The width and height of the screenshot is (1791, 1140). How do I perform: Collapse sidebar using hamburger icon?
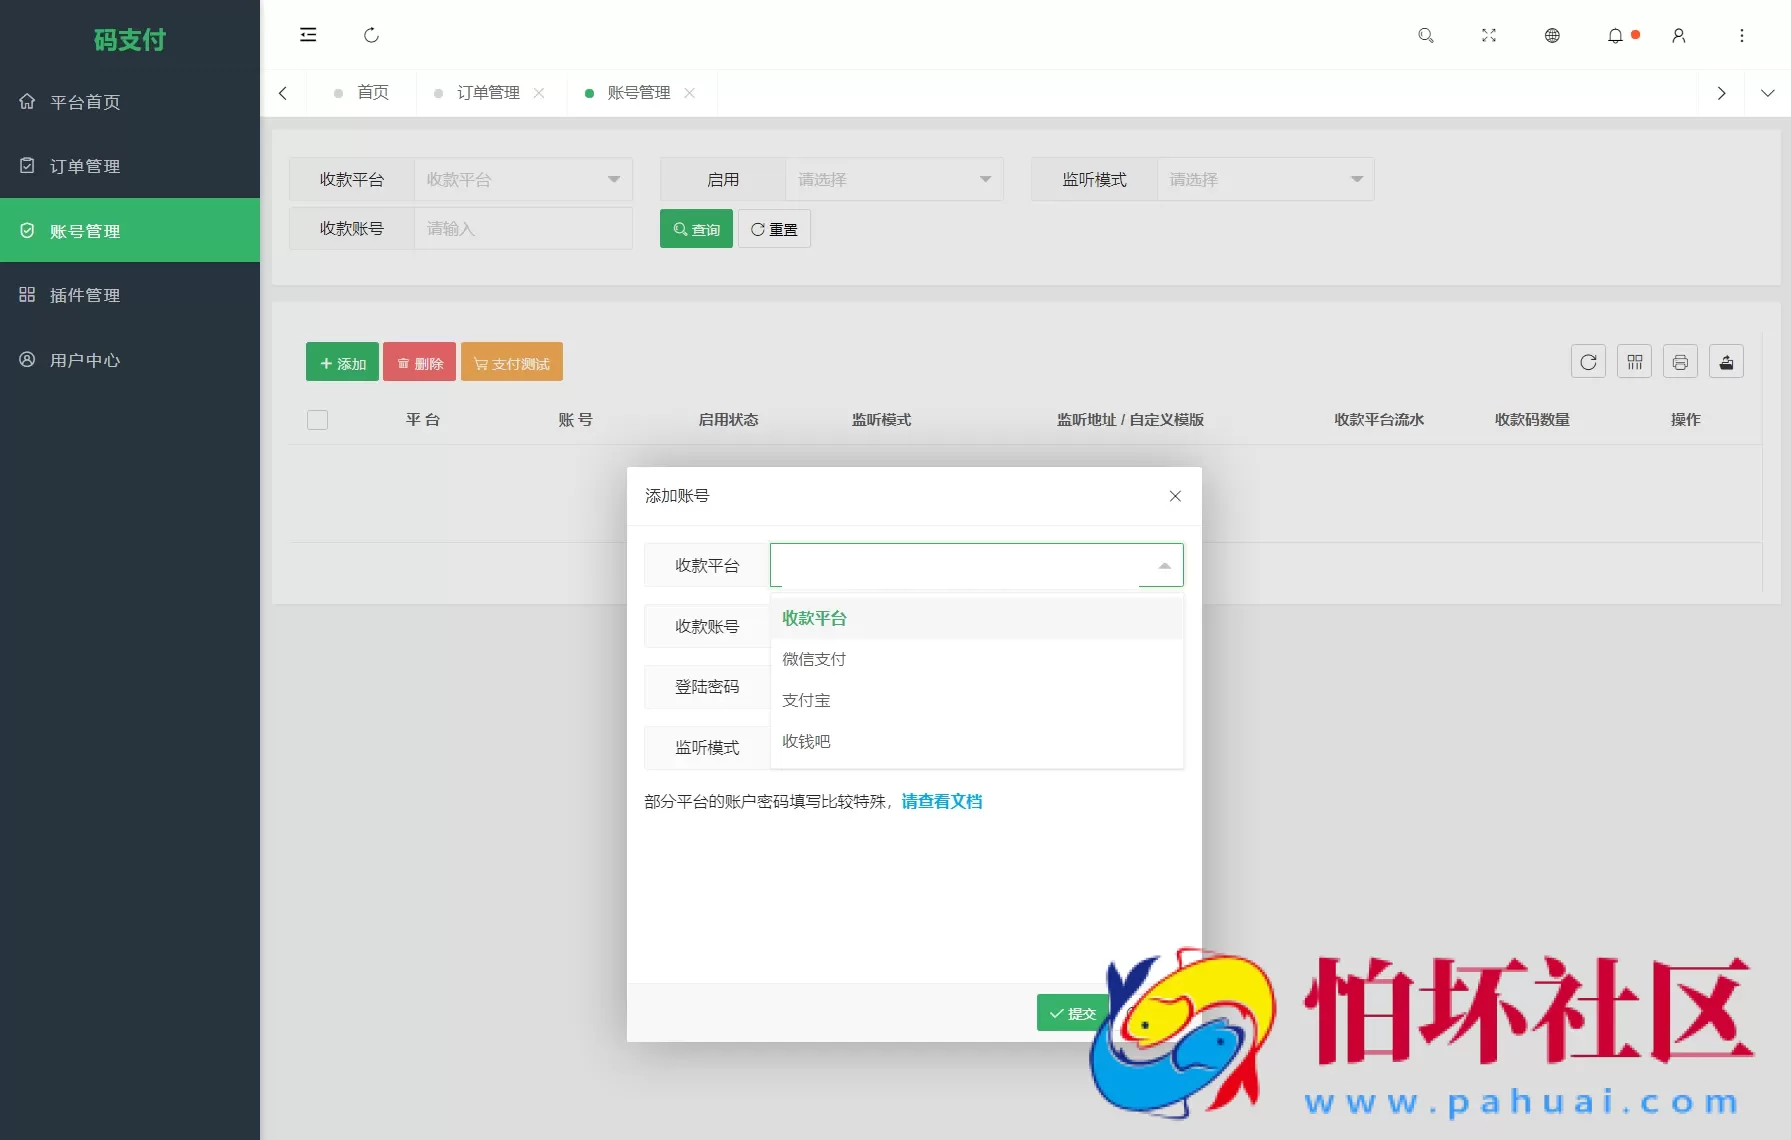tap(308, 34)
